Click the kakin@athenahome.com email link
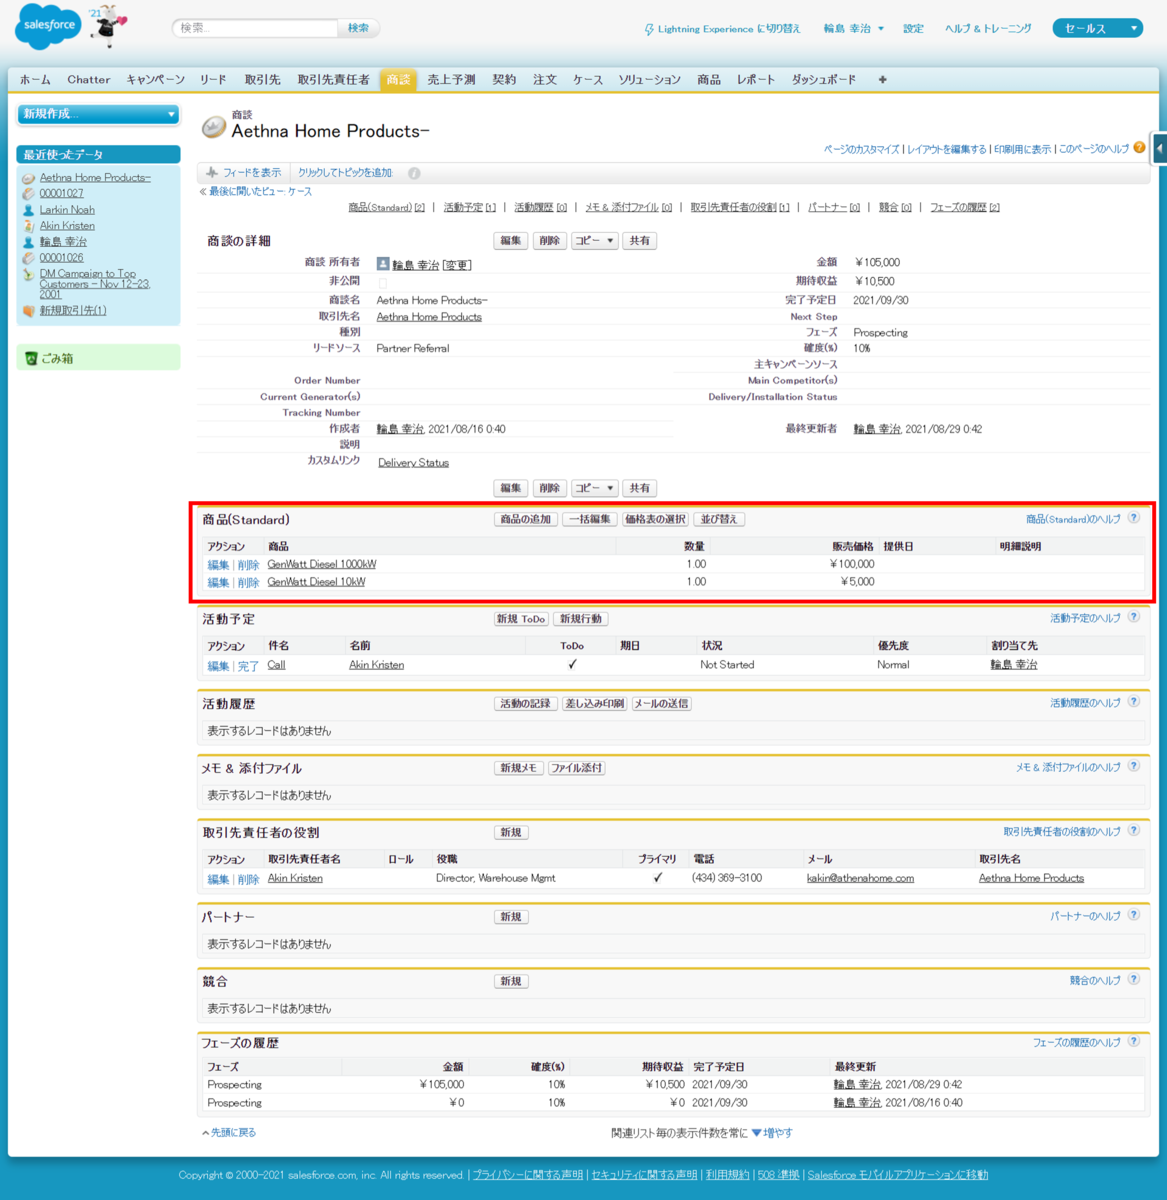Viewport: 1167px width, 1200px height. [x=860, y=878]
